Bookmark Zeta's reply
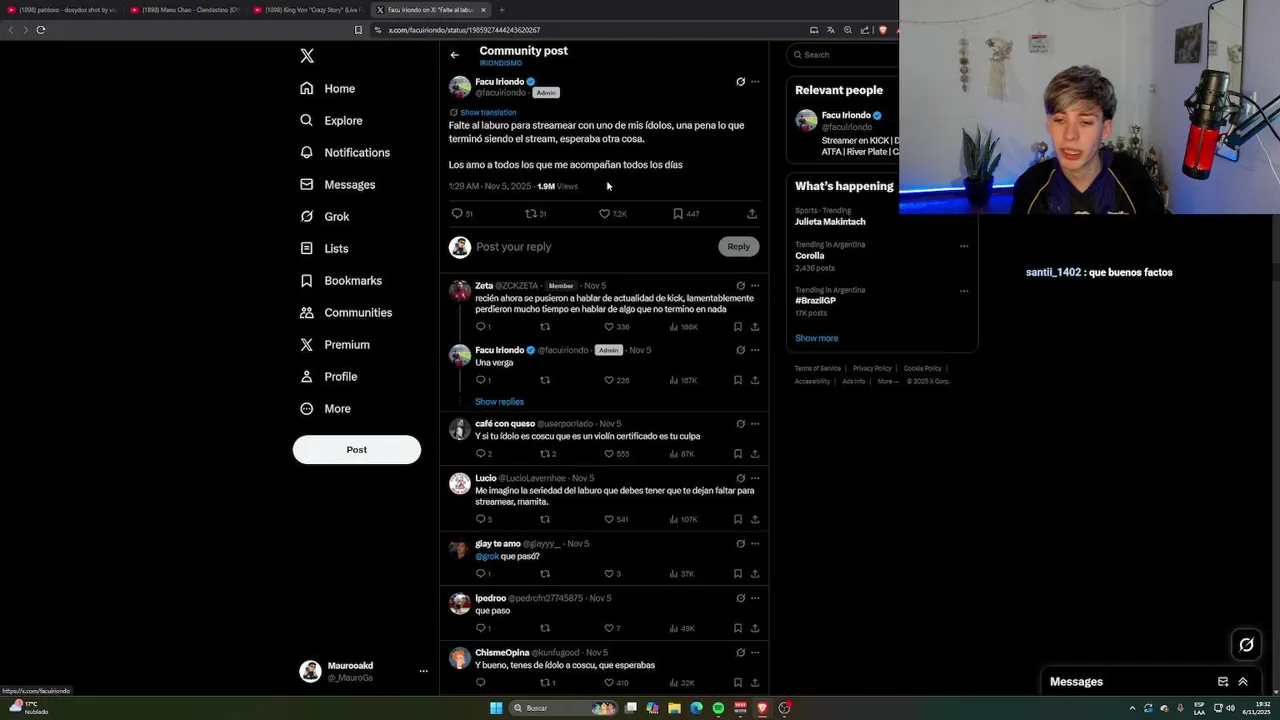1280x720 pixels. pyautogui.click(x=738, y=327)
